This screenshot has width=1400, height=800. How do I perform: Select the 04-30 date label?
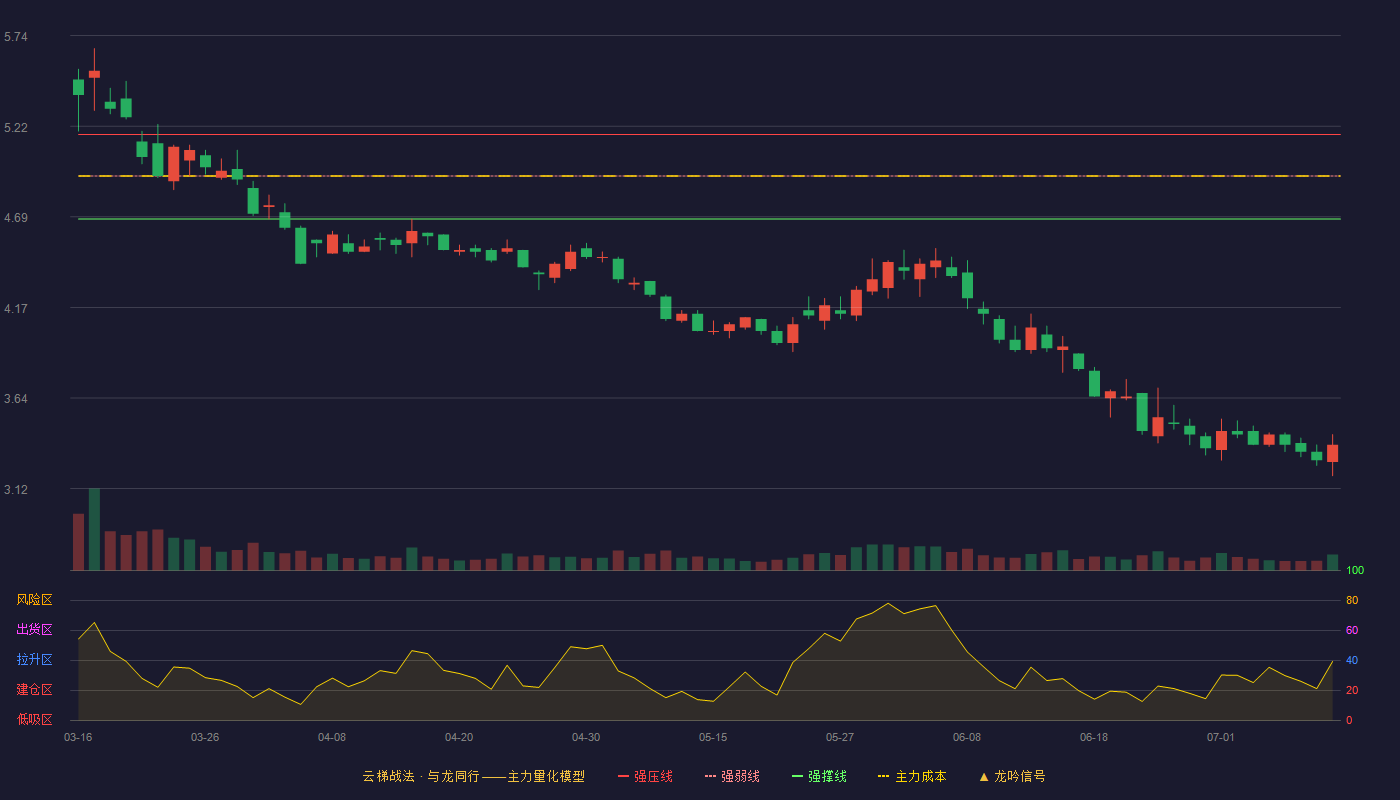pyautogui.click(x=586, y=737)
